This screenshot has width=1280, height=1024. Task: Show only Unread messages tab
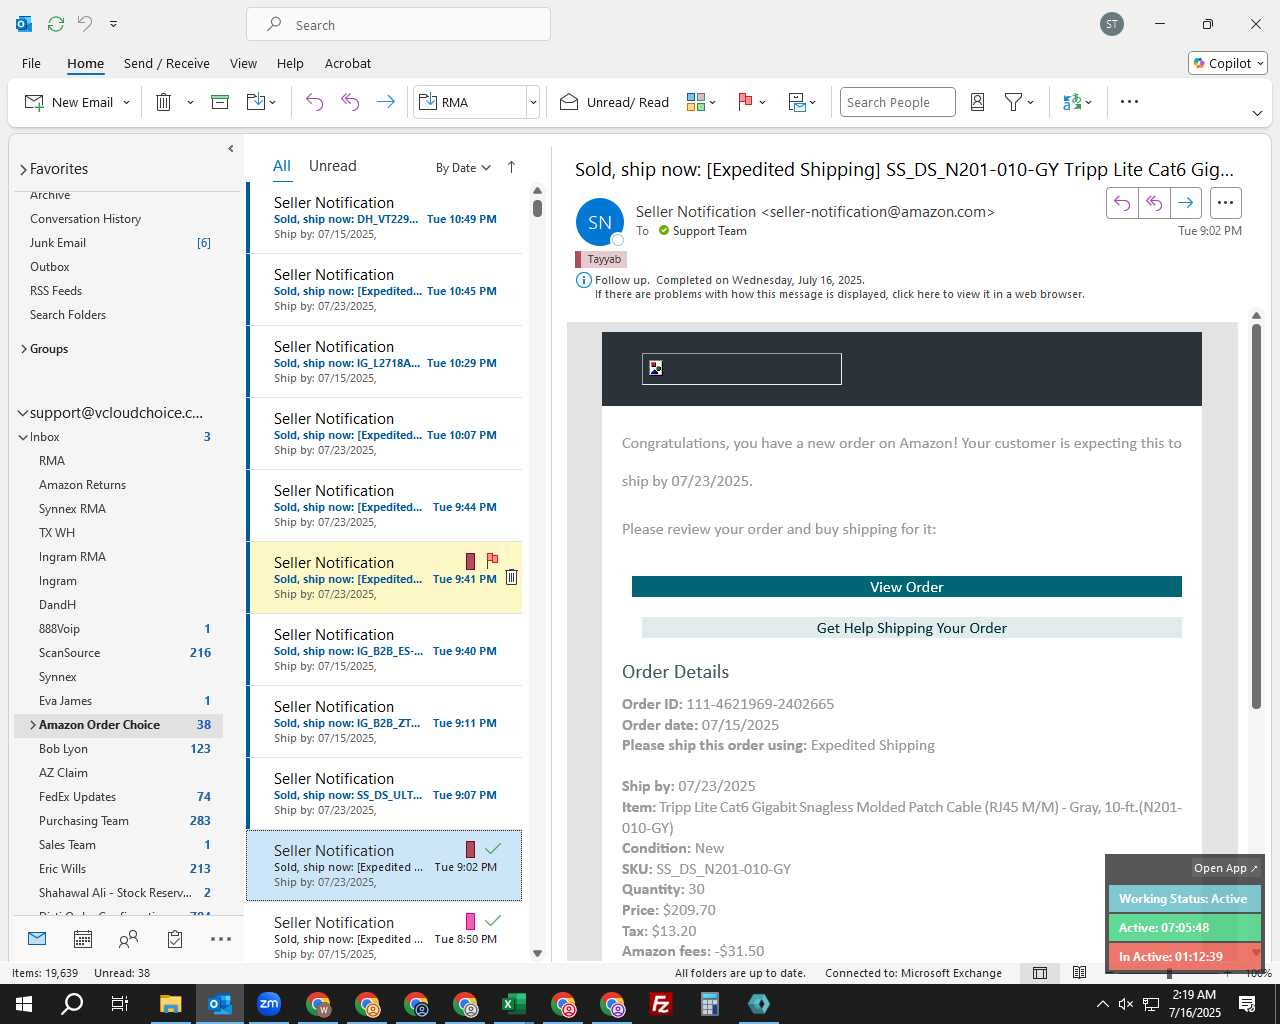(x=332, y=166)
